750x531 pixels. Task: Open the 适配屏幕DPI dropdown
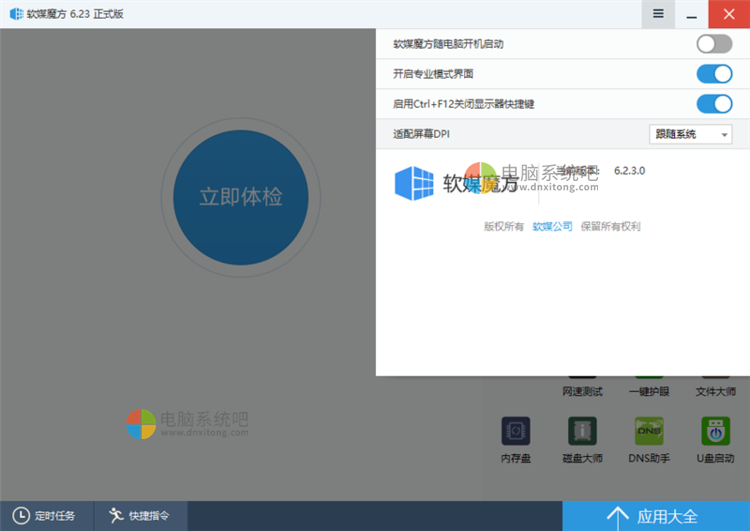tap(690, 134)
